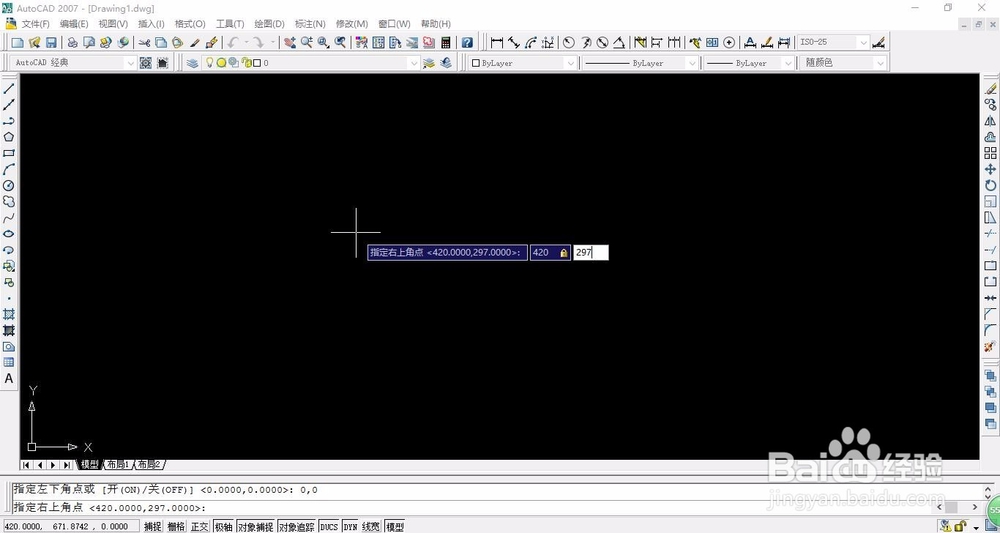Open the 文件(F) menu
Image resolution: width=1000 pixels, height=533 pixels.
[x=35, y=24]
